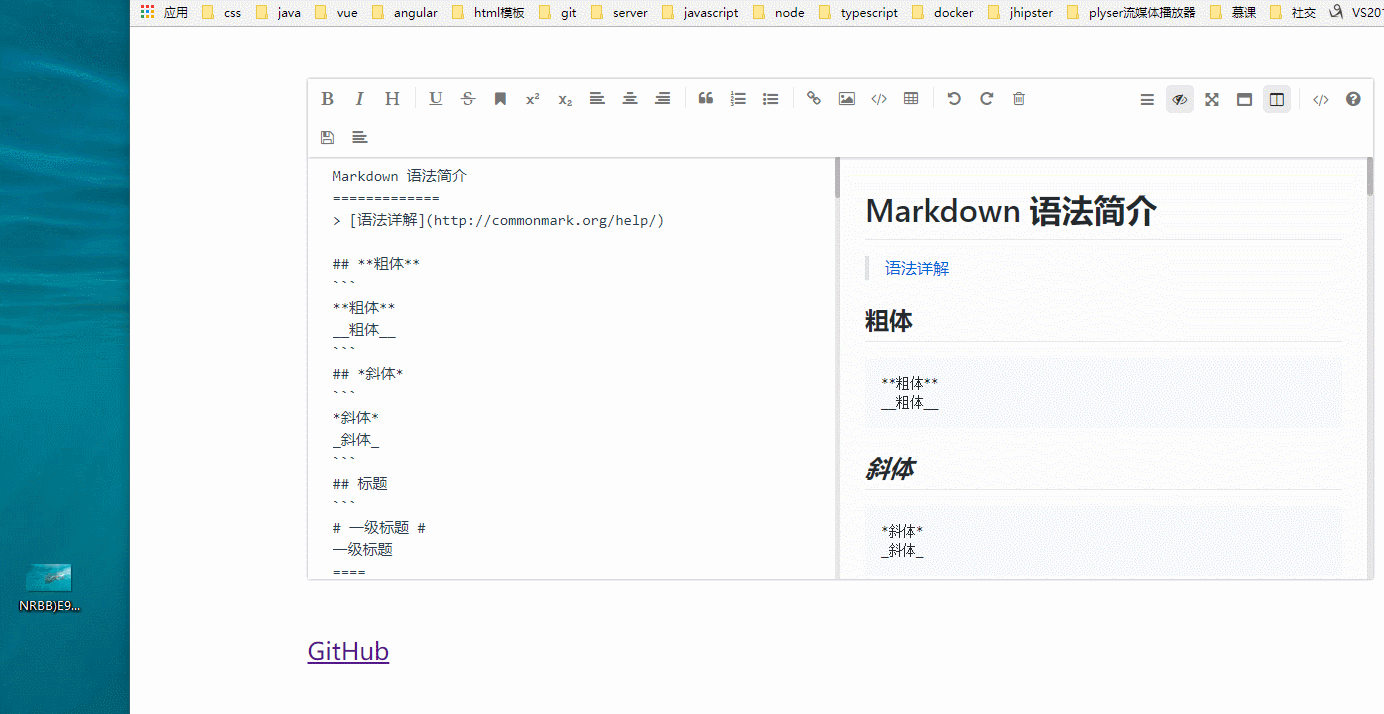The height and width of the screenshot is (714, 1384).
Task: Click the editor pane scrollbar
Action: [x=837, y=177]
